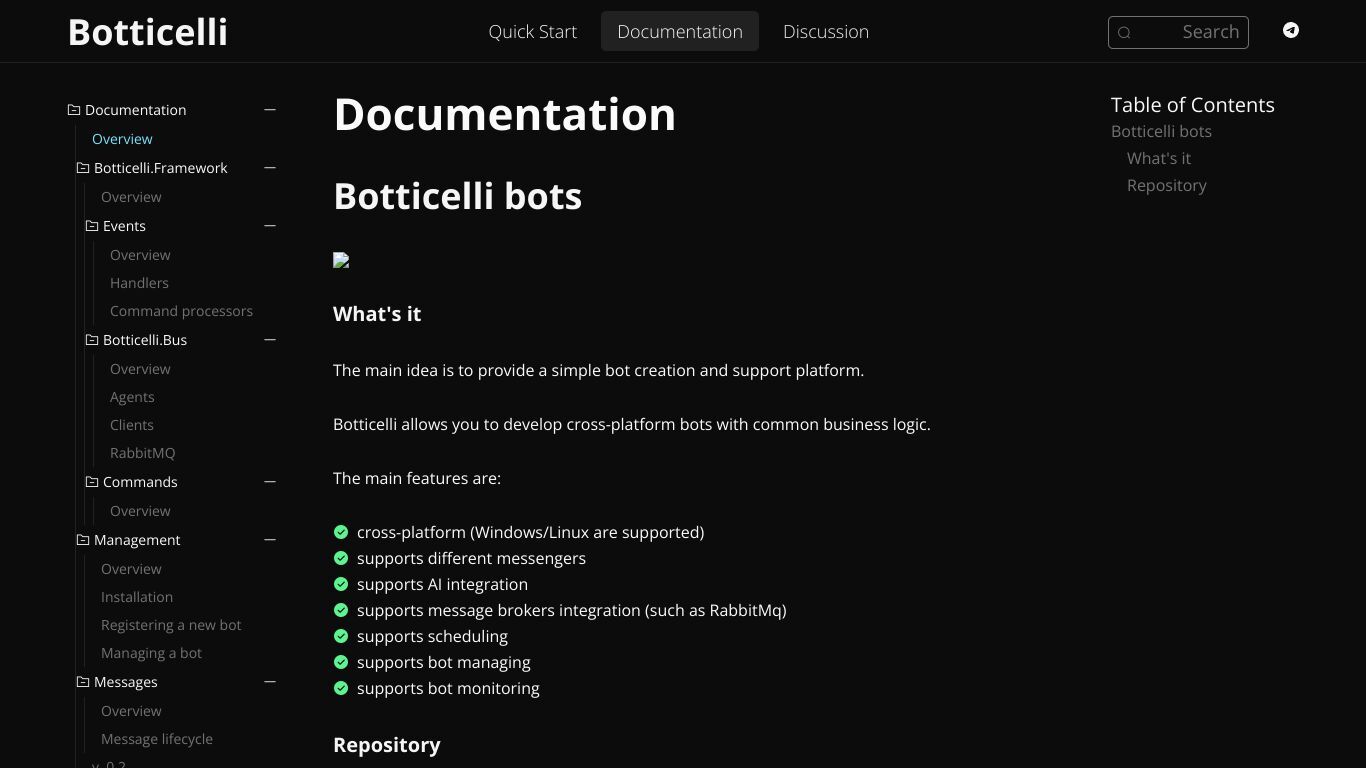
Task: Click the Botticelli site logo
Action: click(x=148, y=32)
